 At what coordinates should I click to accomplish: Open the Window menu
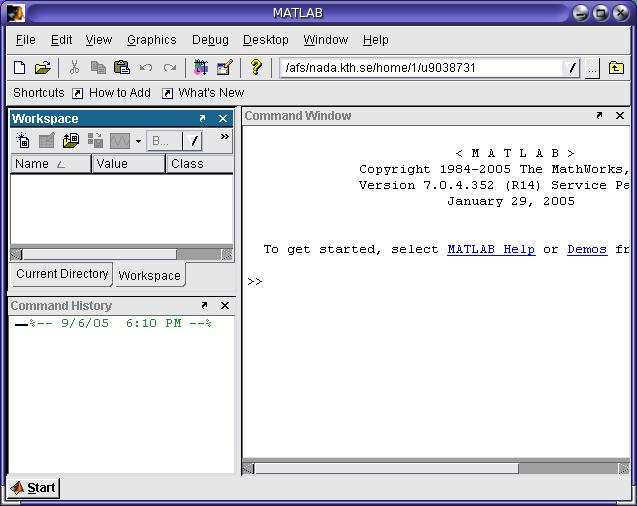point(325,40)
